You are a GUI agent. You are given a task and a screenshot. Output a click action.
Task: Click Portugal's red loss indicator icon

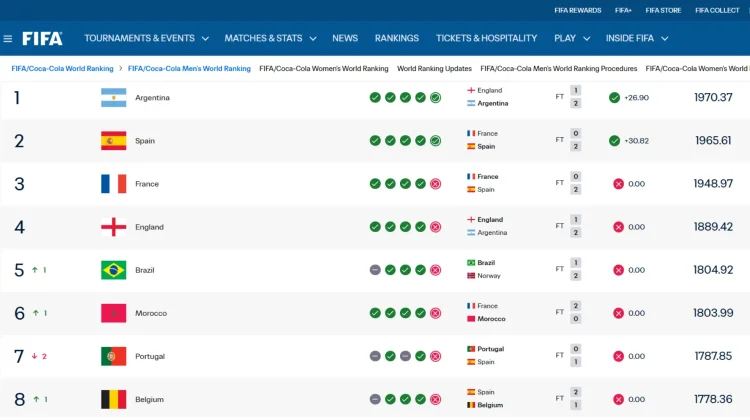click(435, 356)
